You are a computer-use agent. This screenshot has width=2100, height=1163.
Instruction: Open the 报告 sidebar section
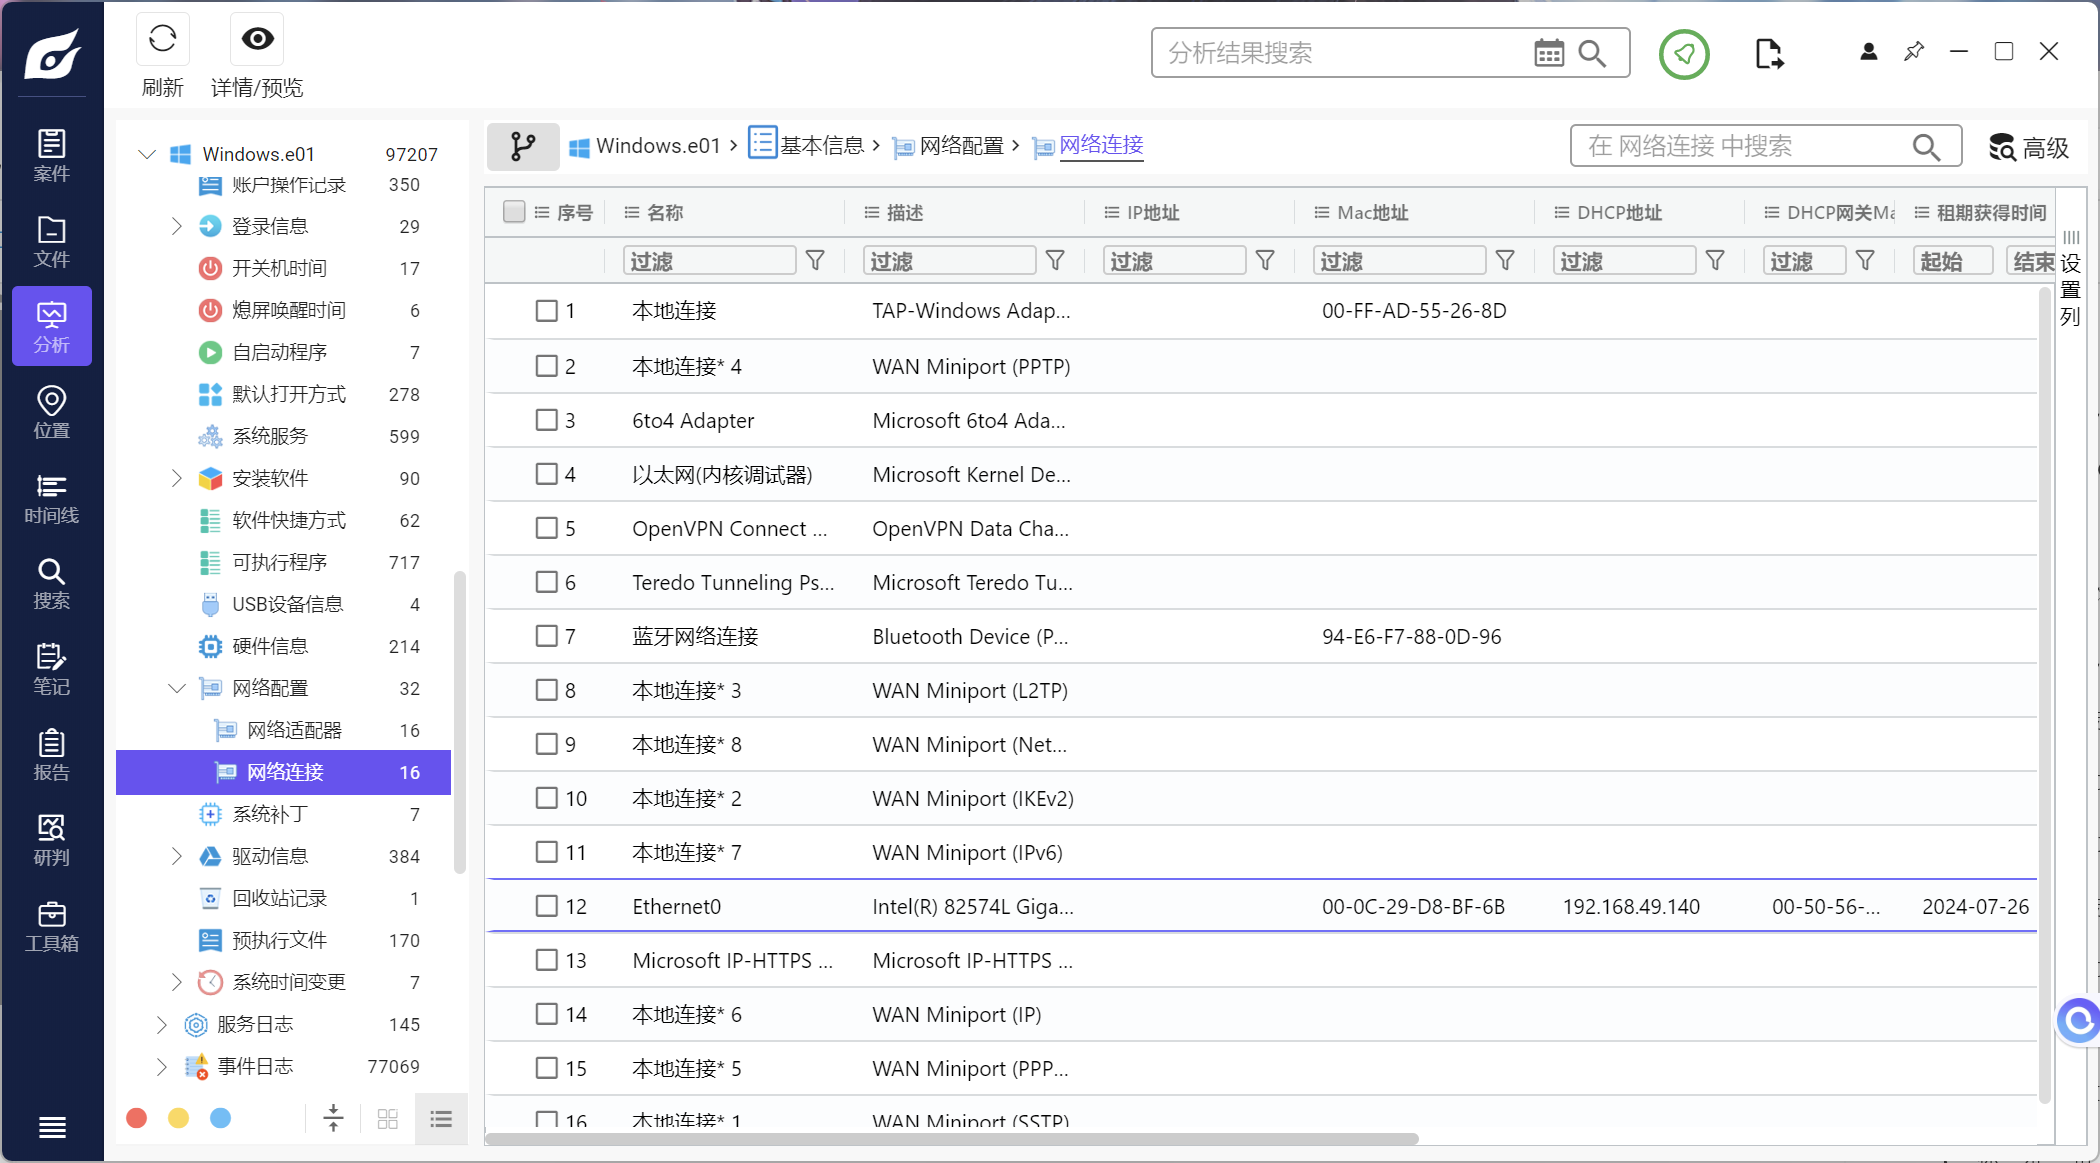pos(52,756)
